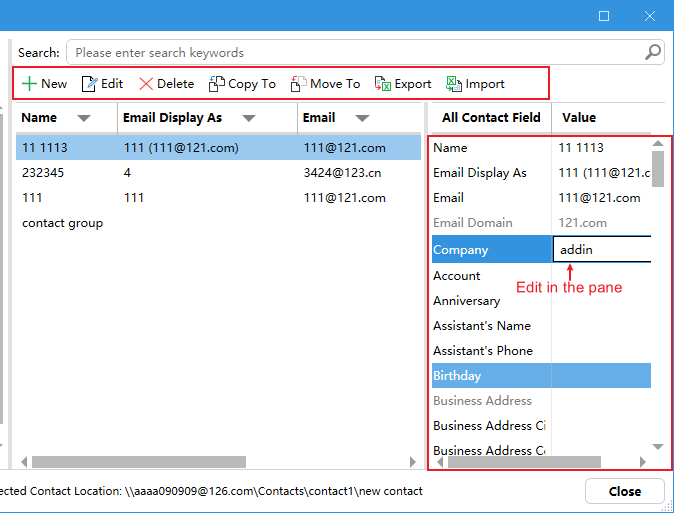This screenshot has height=513, width=674.
Task: Click the Export icon
Action: [x=382, y=84]
